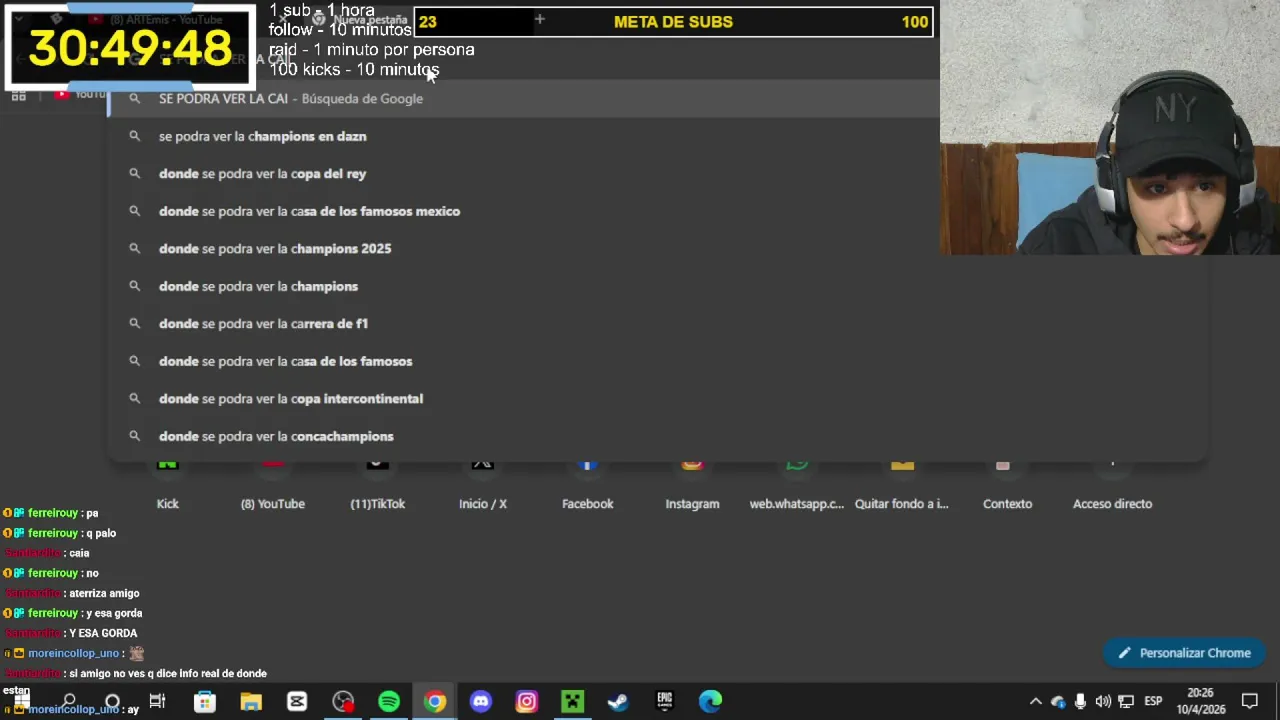This screenshot has width=1280, height=720.
Task: Open the (8) YouTube shortcut tile
Action: coord(272,485)
